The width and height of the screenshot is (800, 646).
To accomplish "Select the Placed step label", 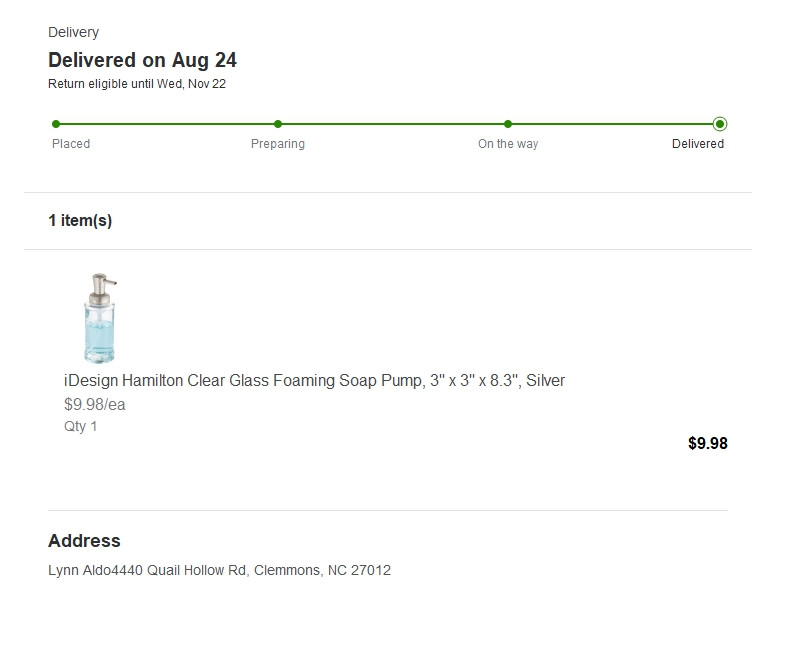I will pyautogui.click(x=71, y=144).
